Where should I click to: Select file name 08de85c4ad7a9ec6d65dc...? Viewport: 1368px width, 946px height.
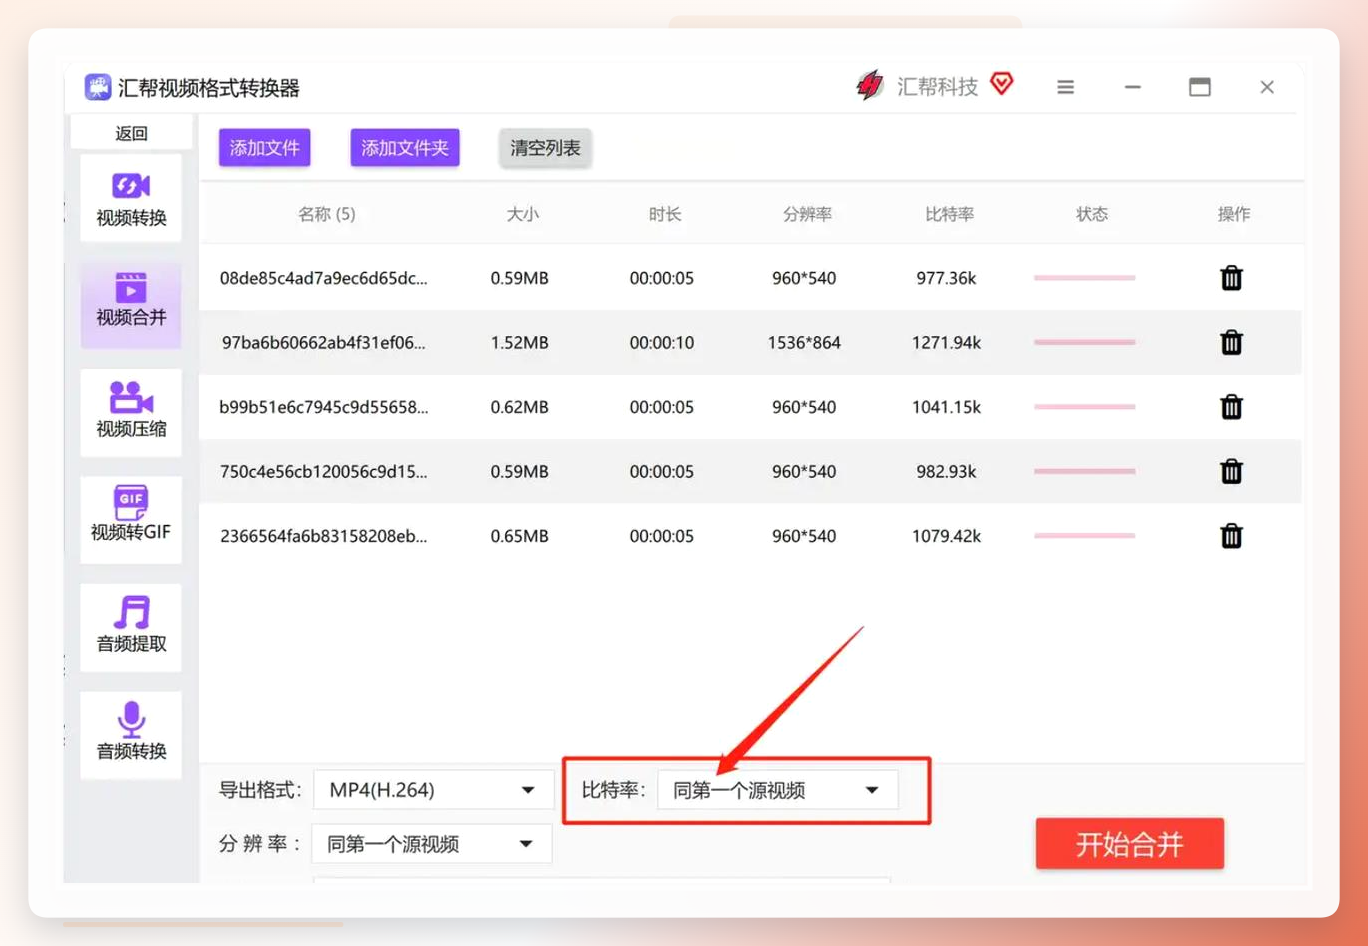pos(324,278)
